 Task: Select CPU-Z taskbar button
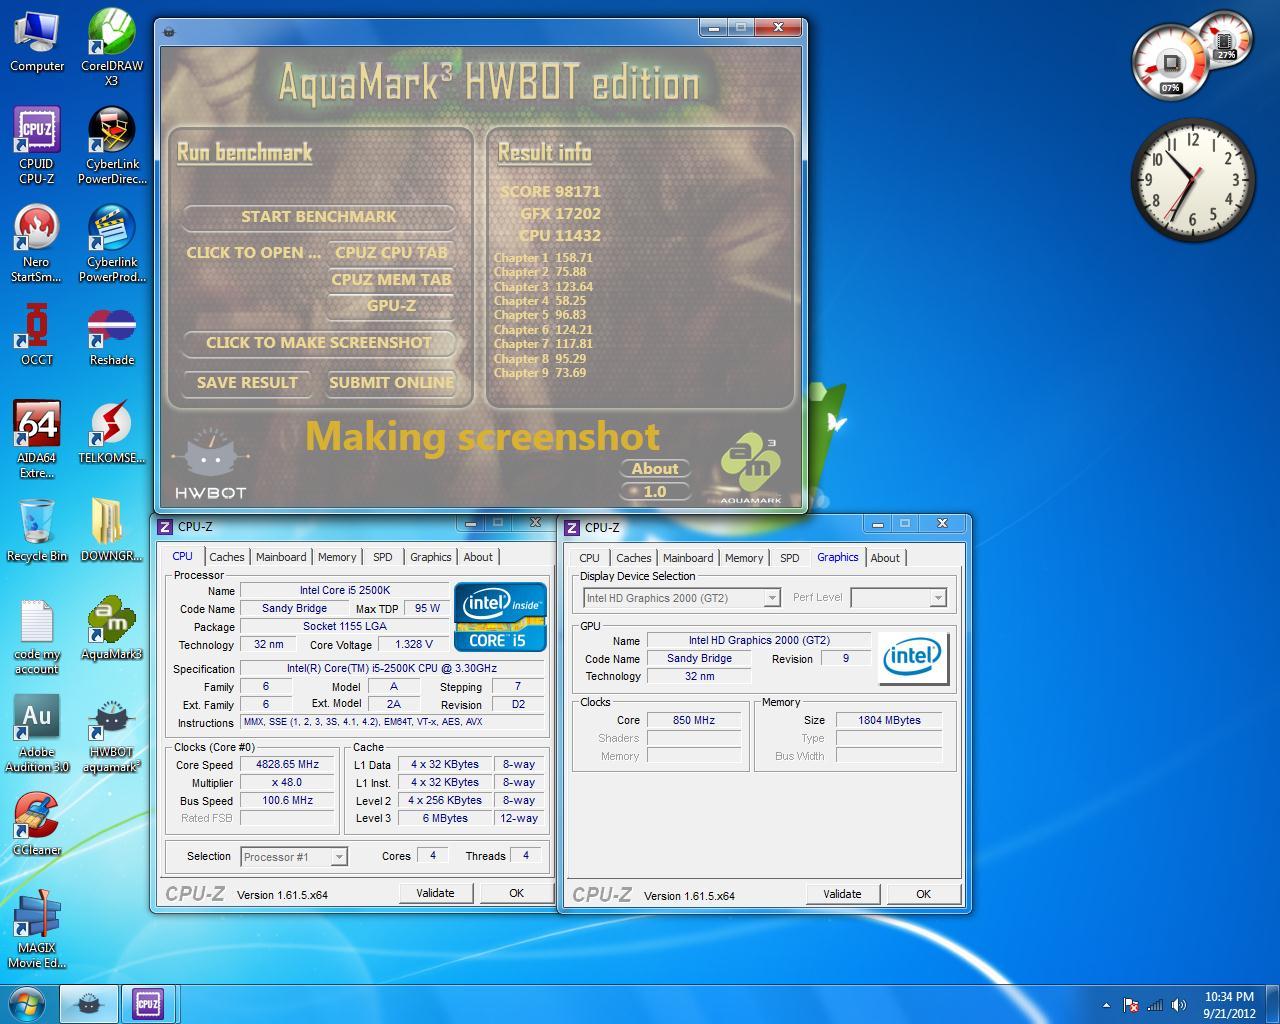pos(148,1003)
